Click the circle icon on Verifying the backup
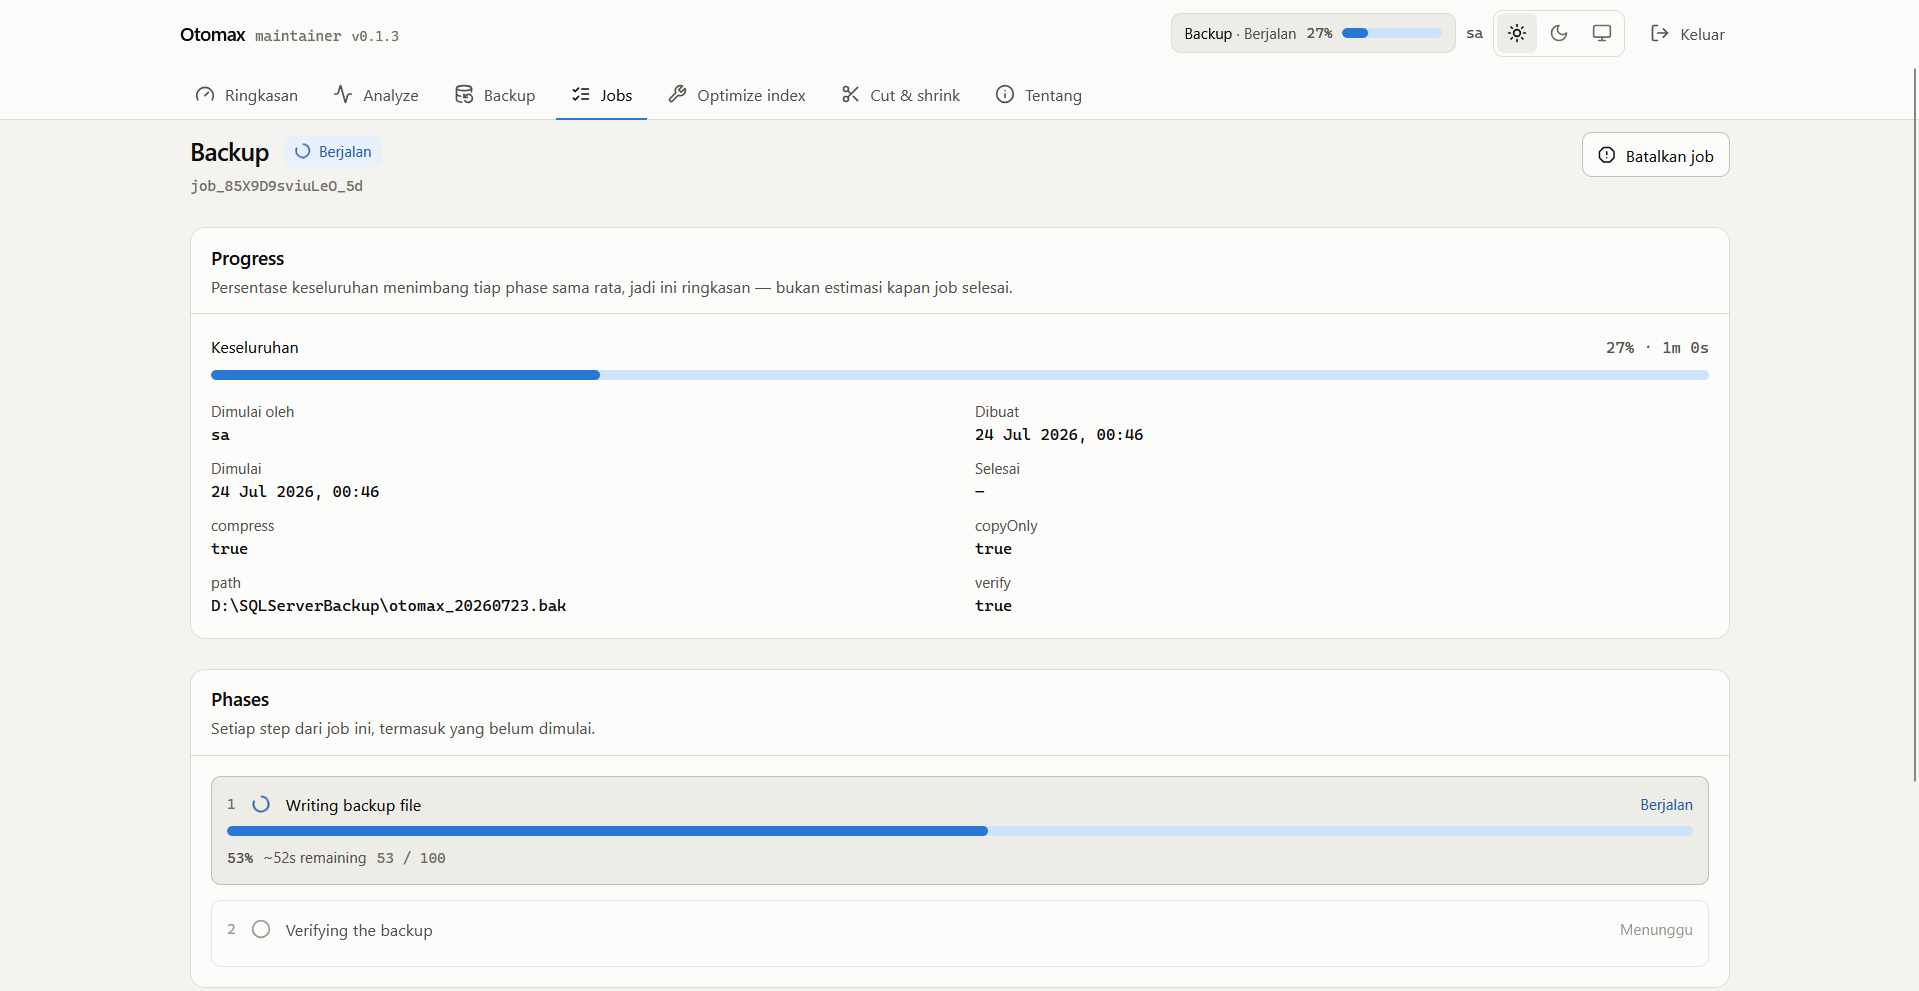Screen dimensions: 1919x991 [x=261, y=929]
